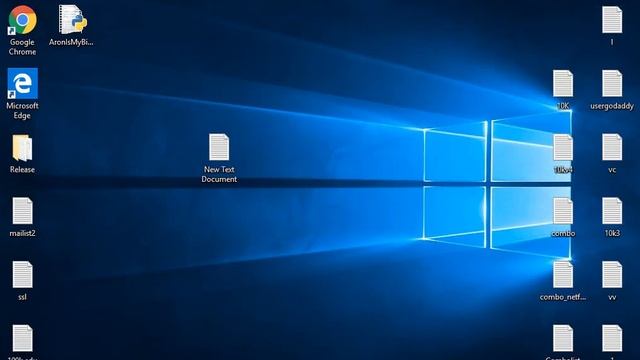Click the usergodaddy text file
This screenshot has width=640, height=360.
612,84
